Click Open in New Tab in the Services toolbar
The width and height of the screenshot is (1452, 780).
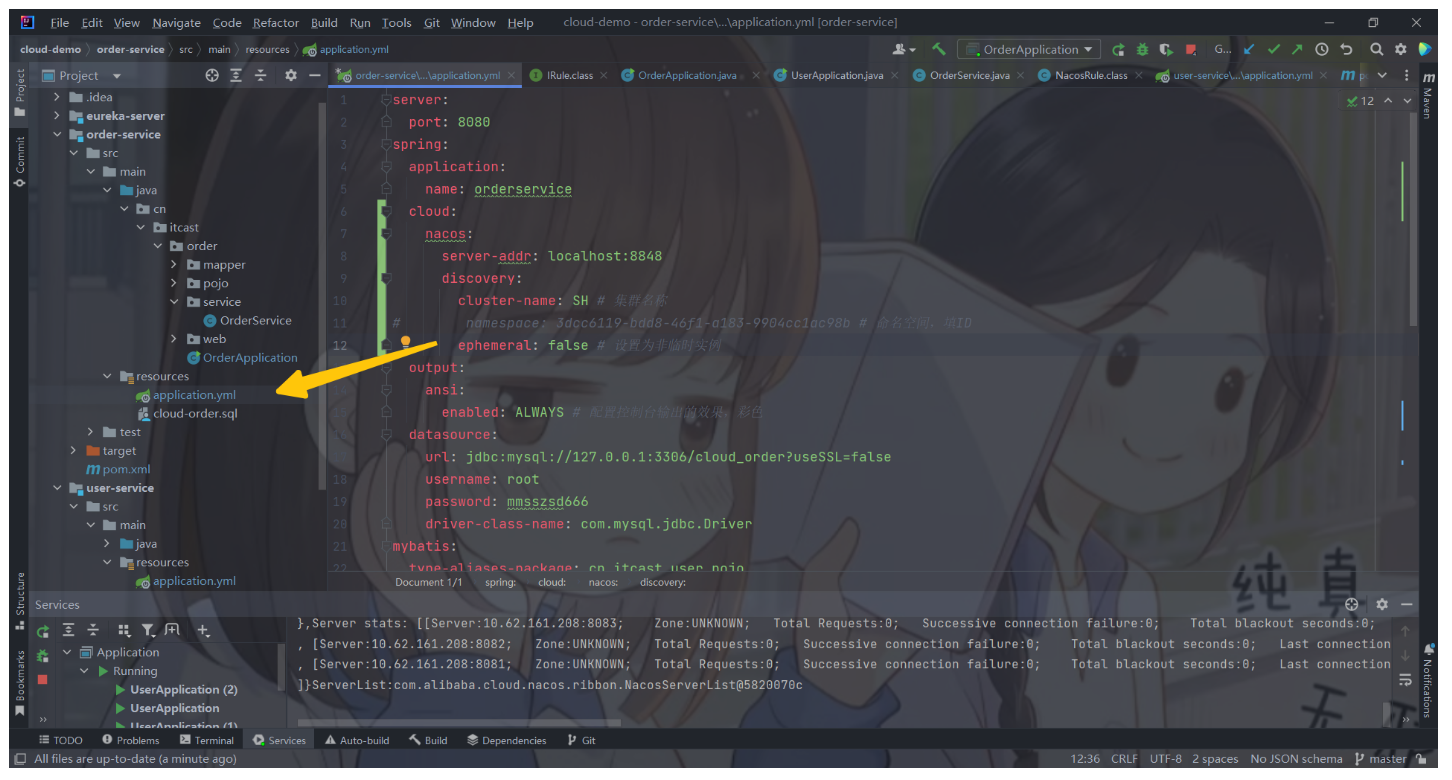click(172, 630)
